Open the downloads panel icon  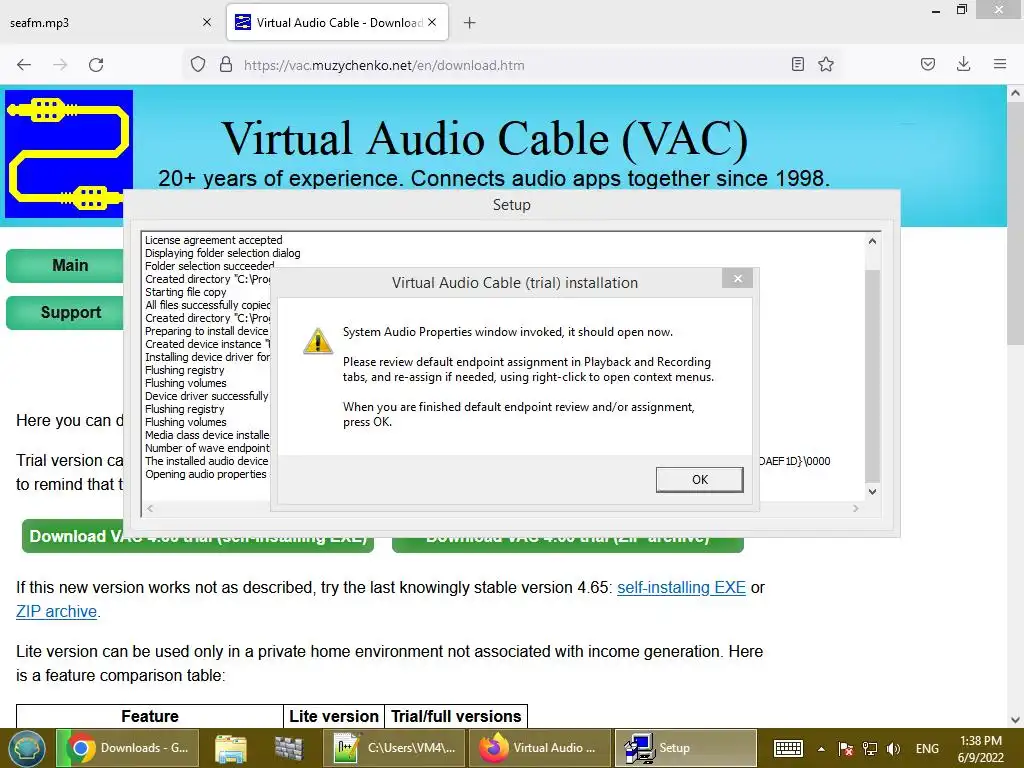963,64
